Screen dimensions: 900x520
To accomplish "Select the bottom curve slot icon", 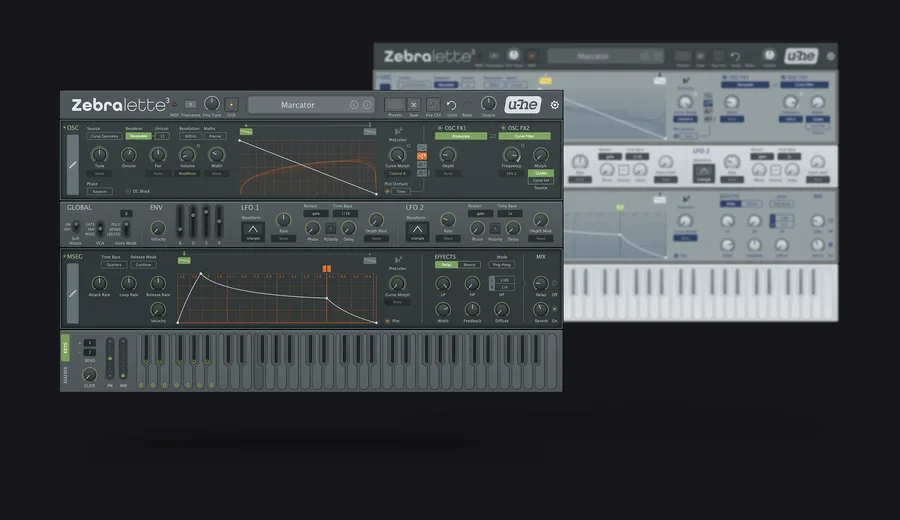I will pos(422,173).
